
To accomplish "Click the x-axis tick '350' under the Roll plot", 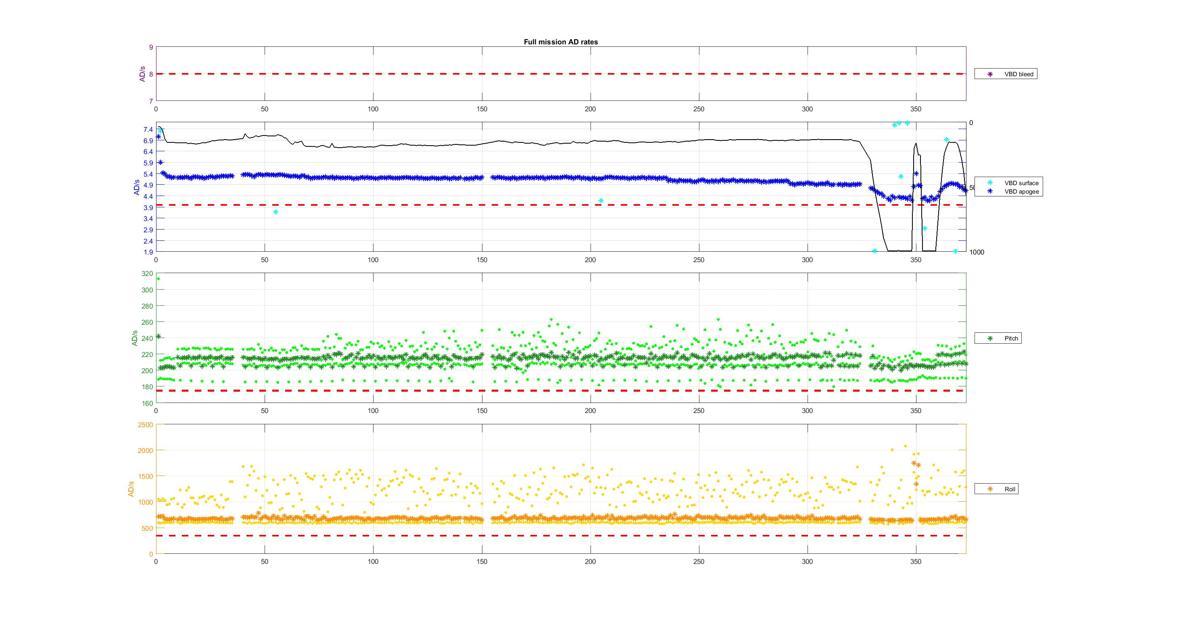I will pyautogui.click(x=916, y=562).
